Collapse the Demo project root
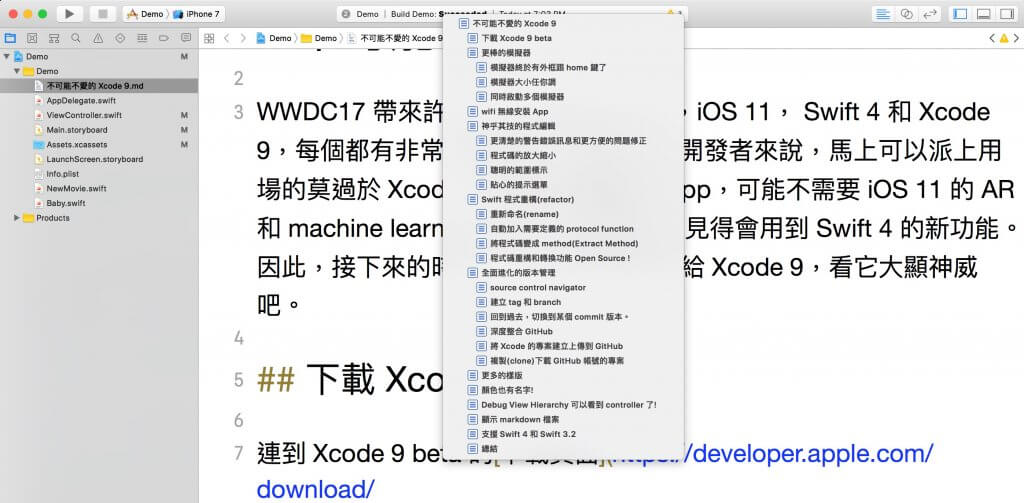The image size is (1024, 503). click(7, 56)
